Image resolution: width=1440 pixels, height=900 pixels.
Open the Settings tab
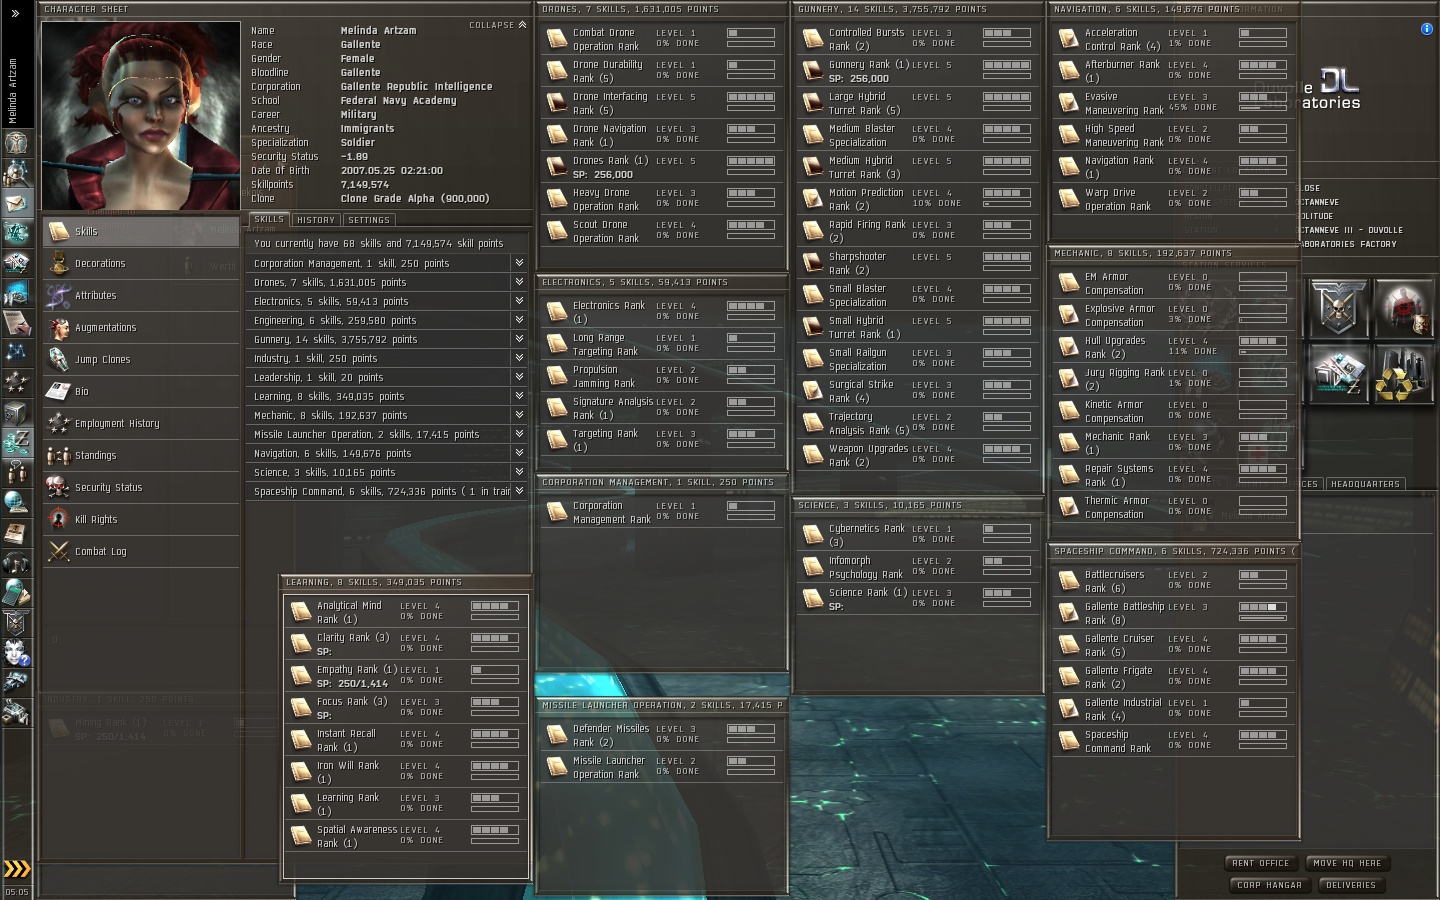pyautogui.click(x=370, y=220)
